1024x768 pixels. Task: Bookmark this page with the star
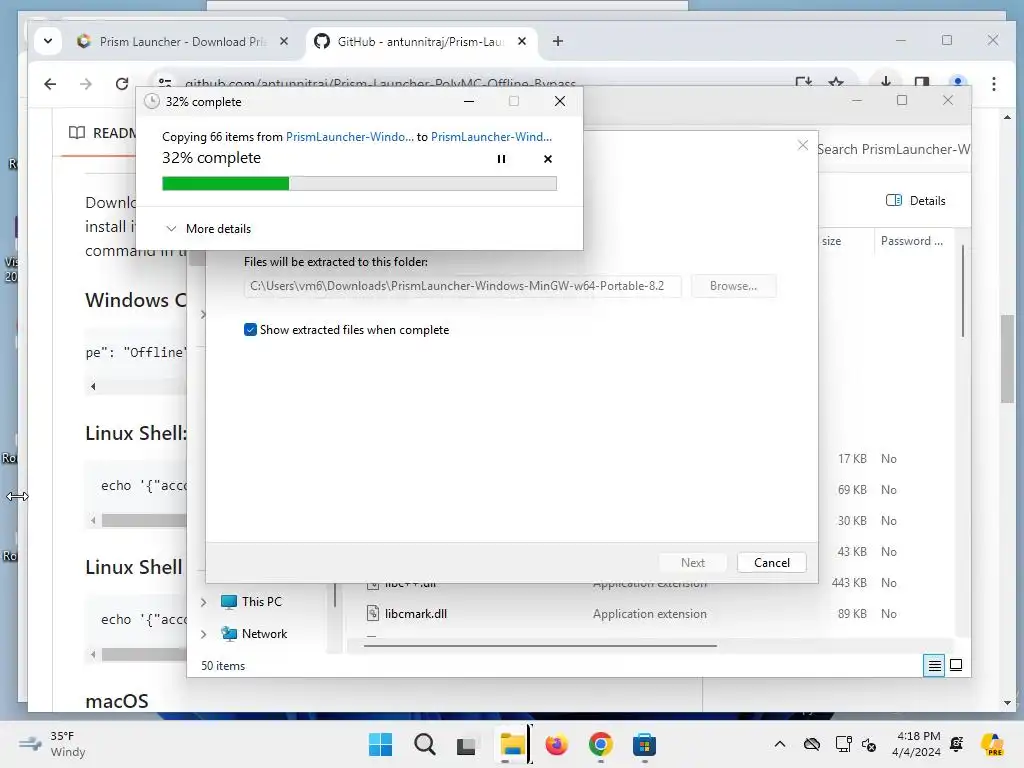[x=835, y=83]
